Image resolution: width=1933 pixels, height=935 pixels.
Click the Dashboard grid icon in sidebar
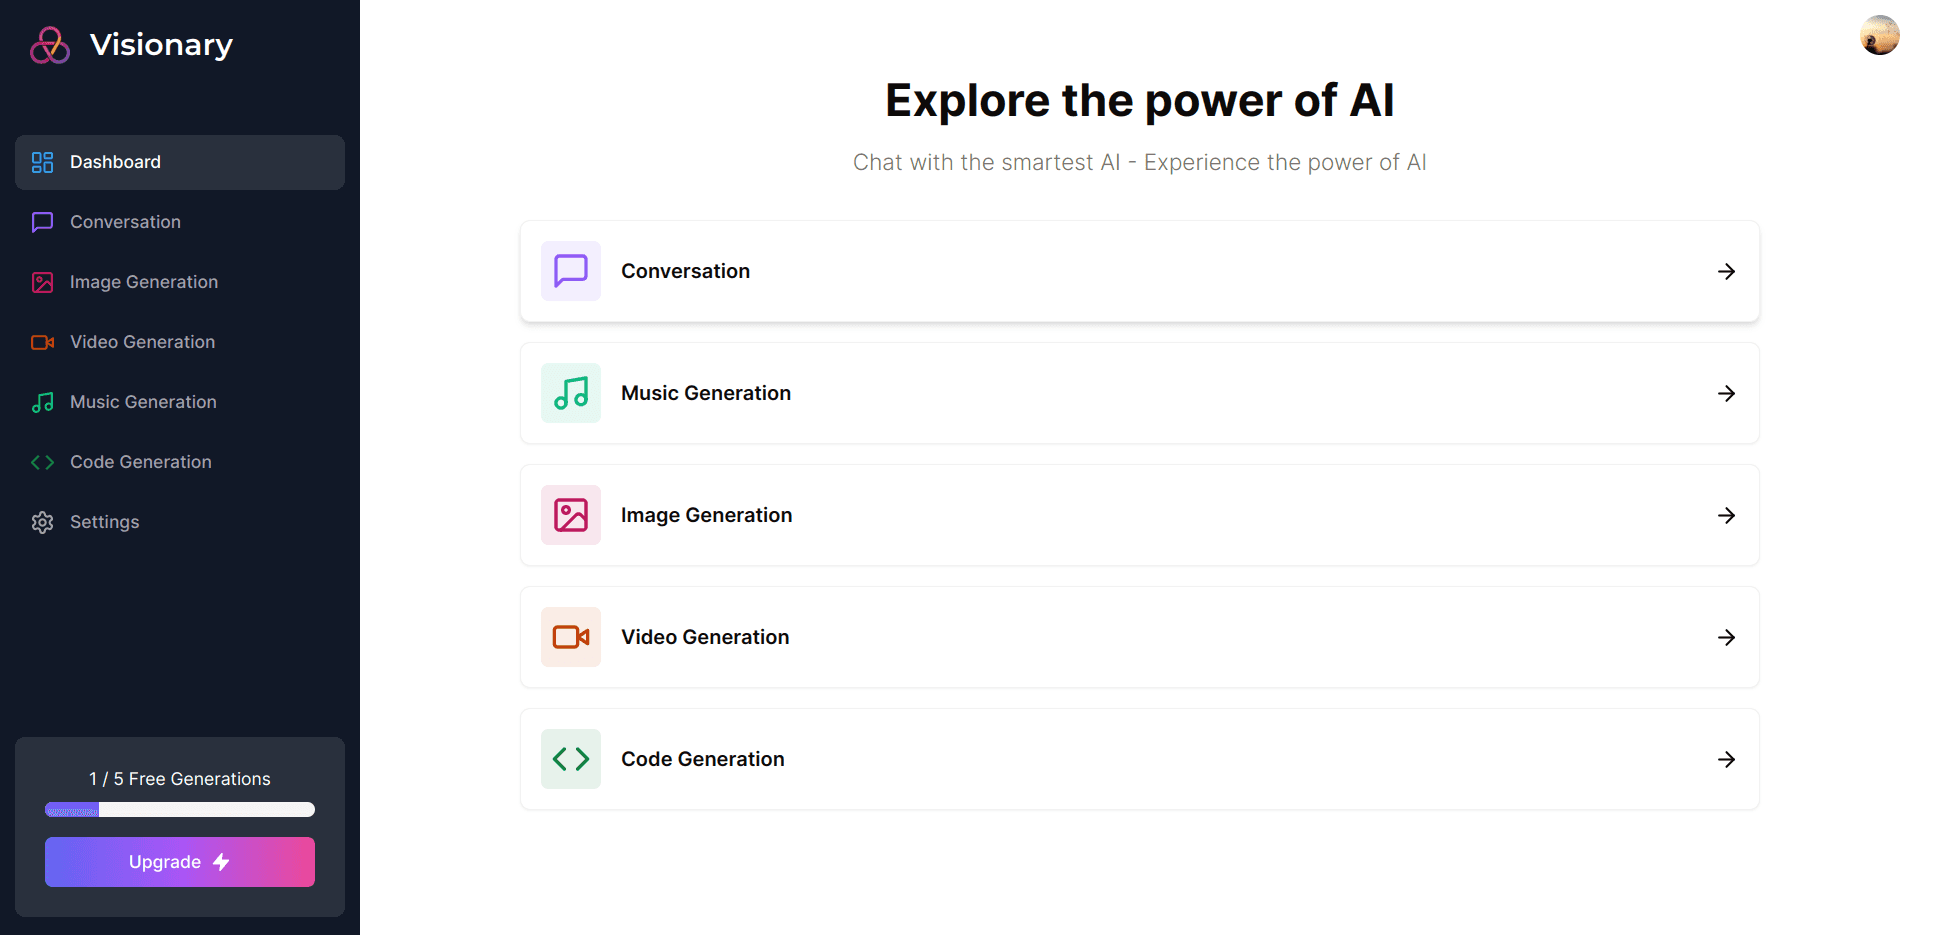pyautogui.click(x=42, y=162)
